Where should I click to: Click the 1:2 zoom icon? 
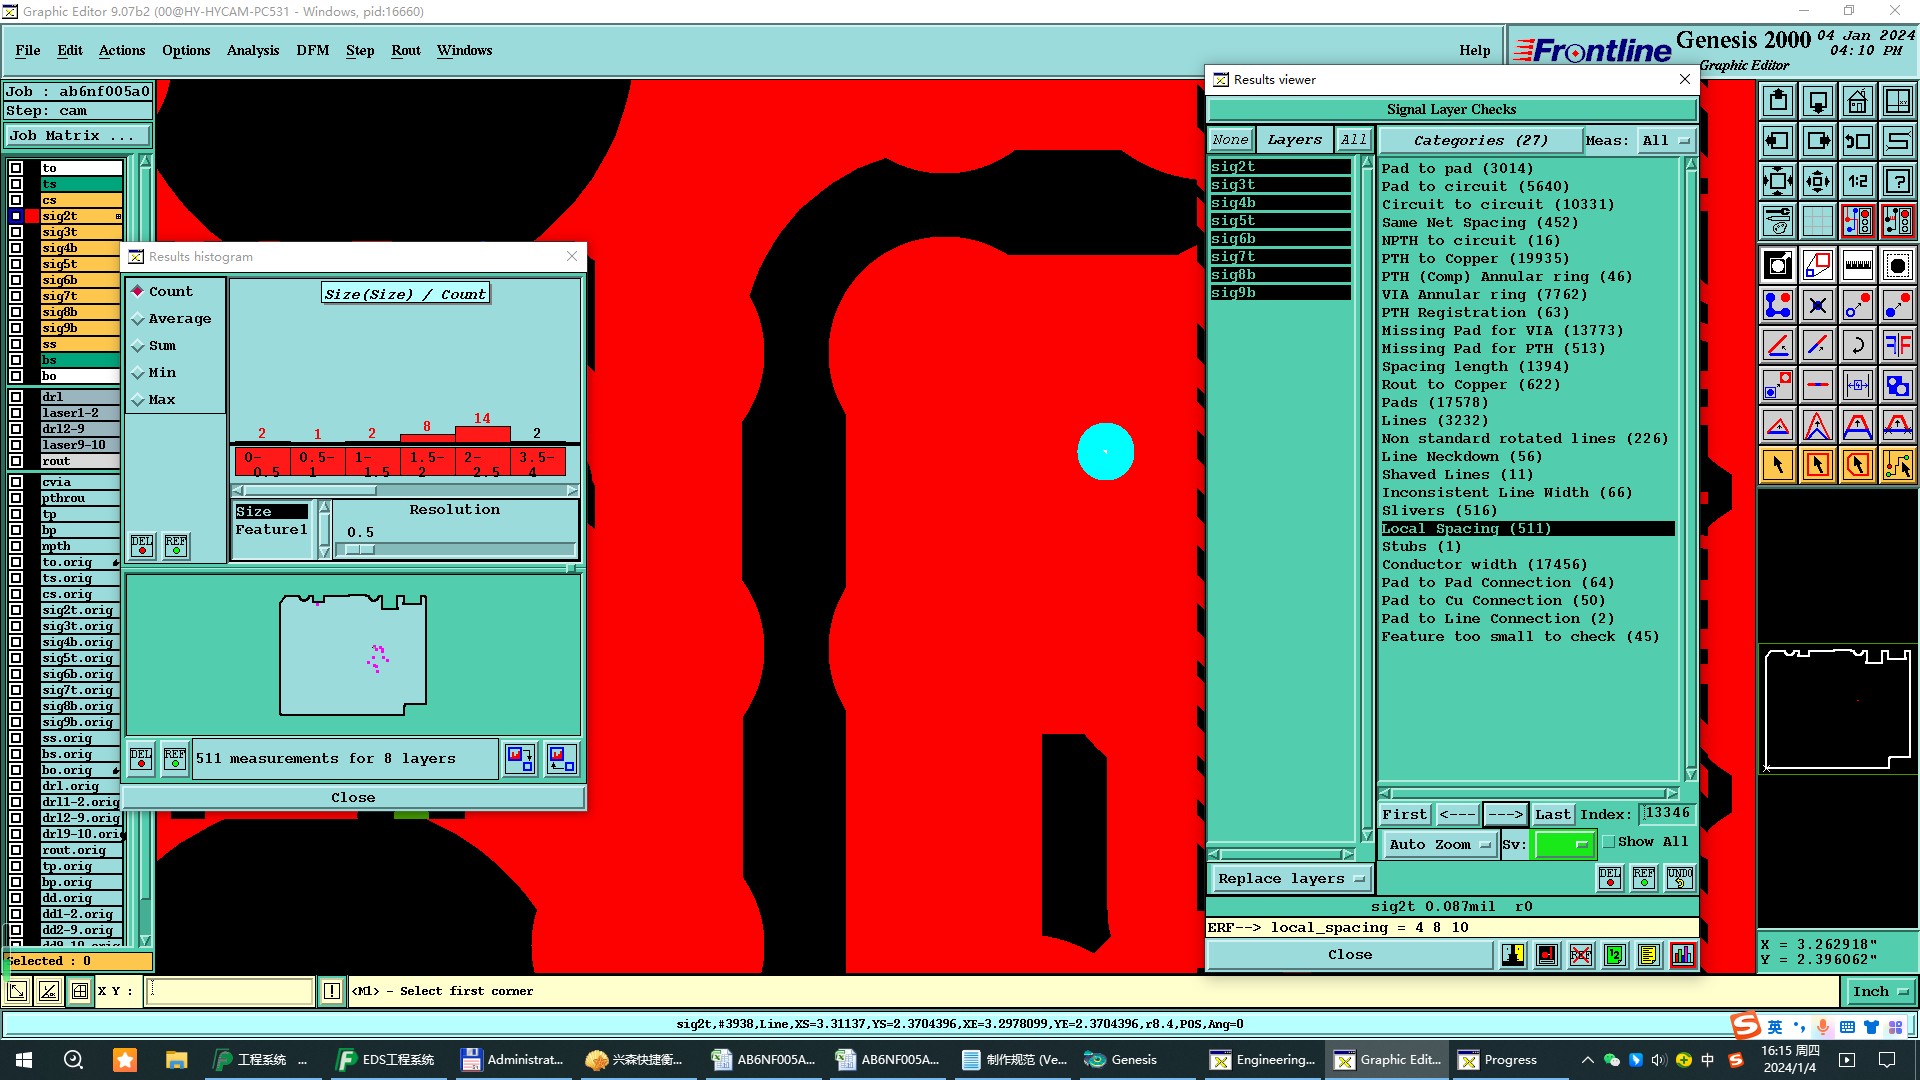coord(1857,181)
